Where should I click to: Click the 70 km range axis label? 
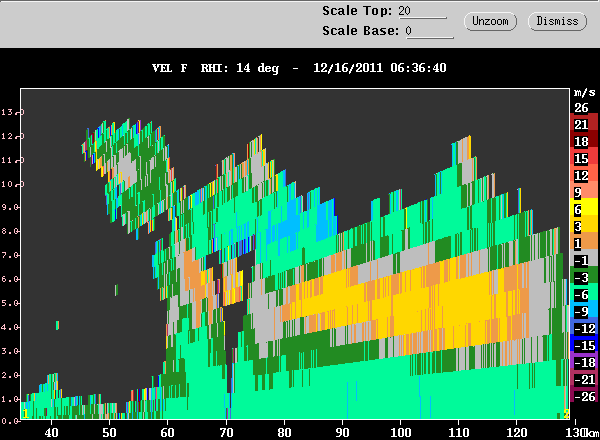(226, 432)
